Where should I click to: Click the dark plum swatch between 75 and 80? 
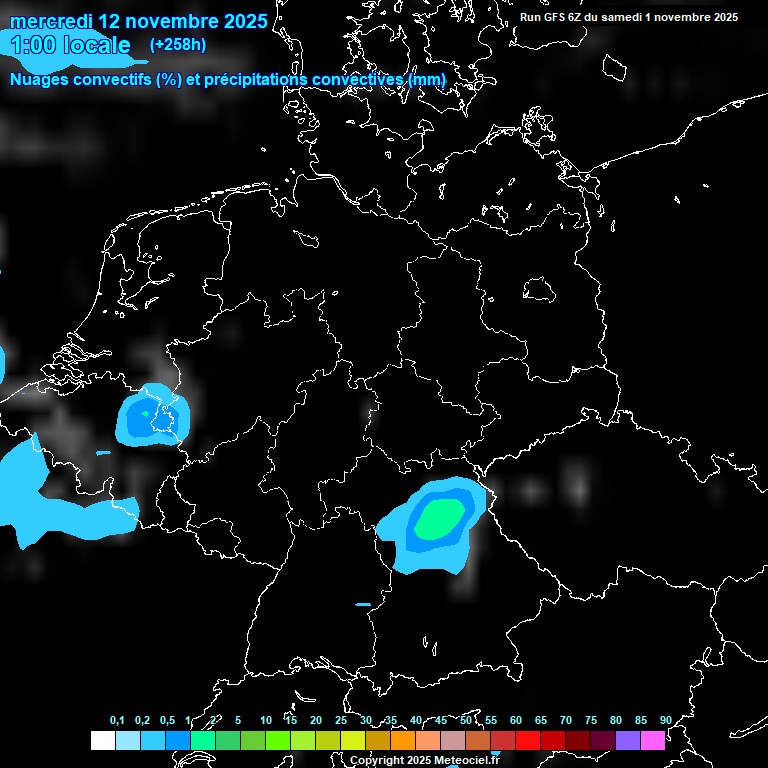coord(602,740)
